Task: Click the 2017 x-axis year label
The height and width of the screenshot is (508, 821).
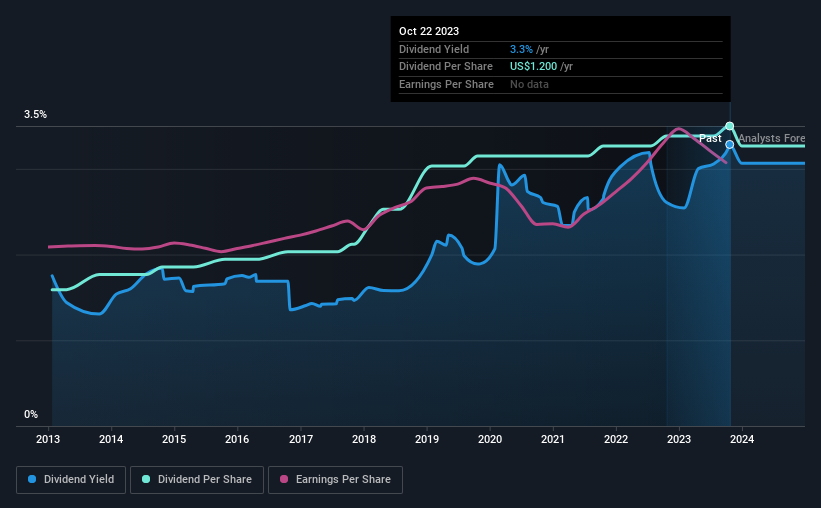Action: point(301,439)
